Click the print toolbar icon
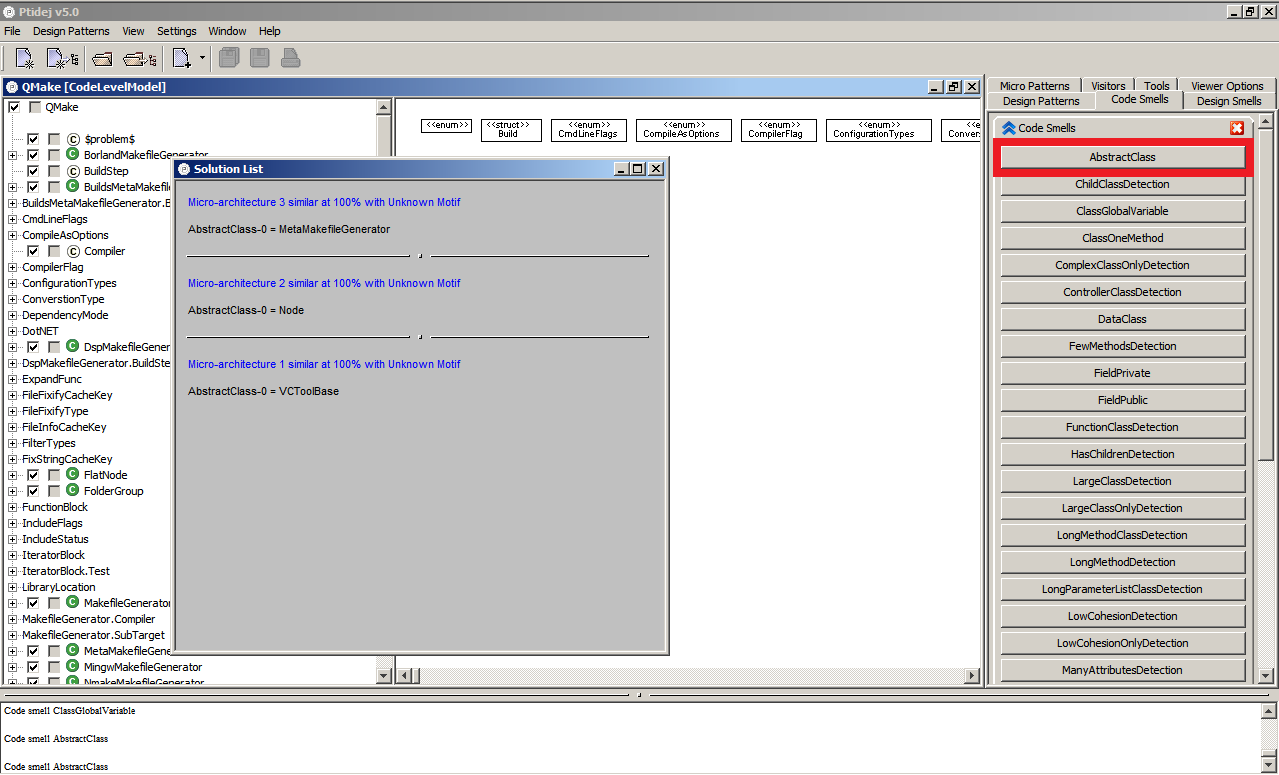 289,57
